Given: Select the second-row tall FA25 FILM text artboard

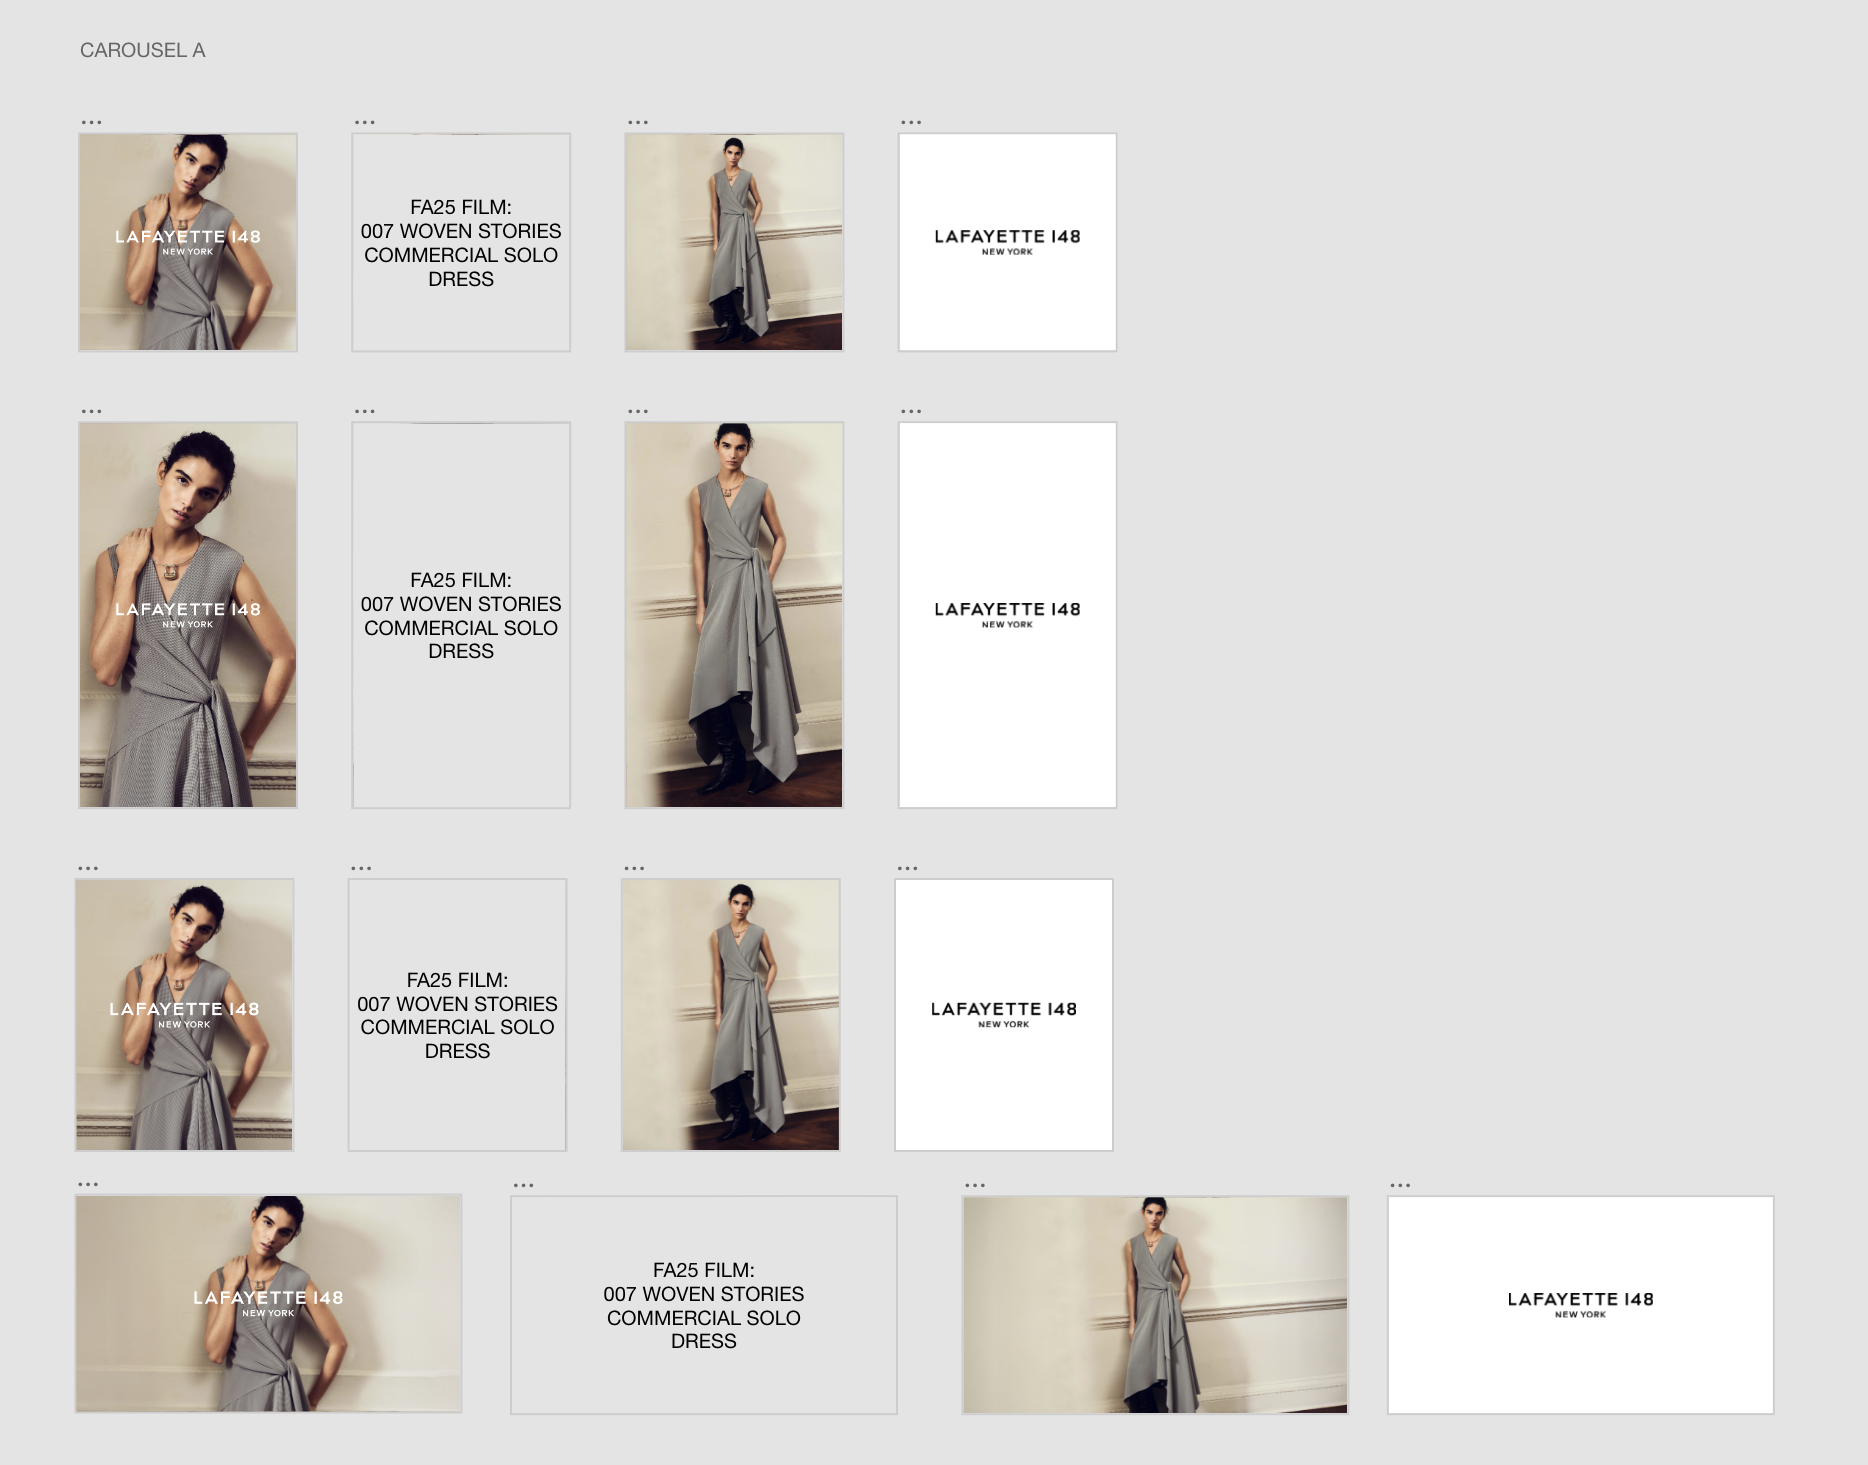Looking at the screenshot, I should pyautogui.click(x=461, y=615).
